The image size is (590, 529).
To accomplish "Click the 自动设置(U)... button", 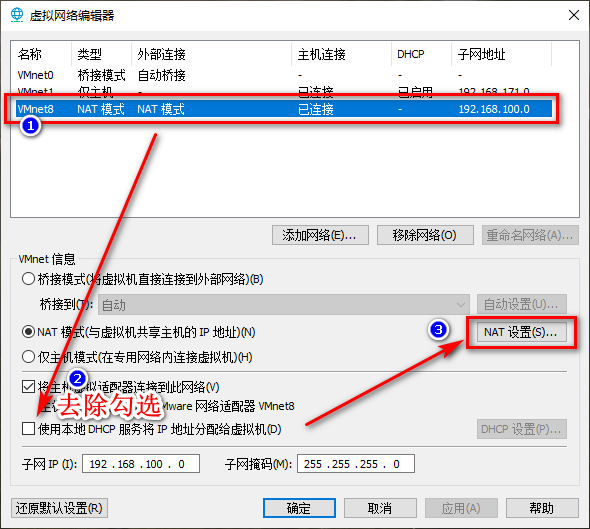I will (x=522, y=304).
